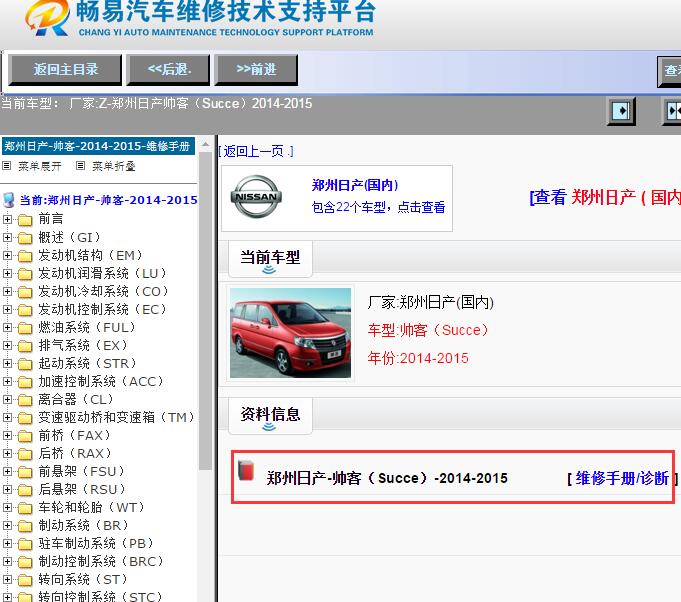The width and height of the screenshot is (681, 602).
Task: Click the folder icon for 离合器（CL）
Action: click(25, 400)
